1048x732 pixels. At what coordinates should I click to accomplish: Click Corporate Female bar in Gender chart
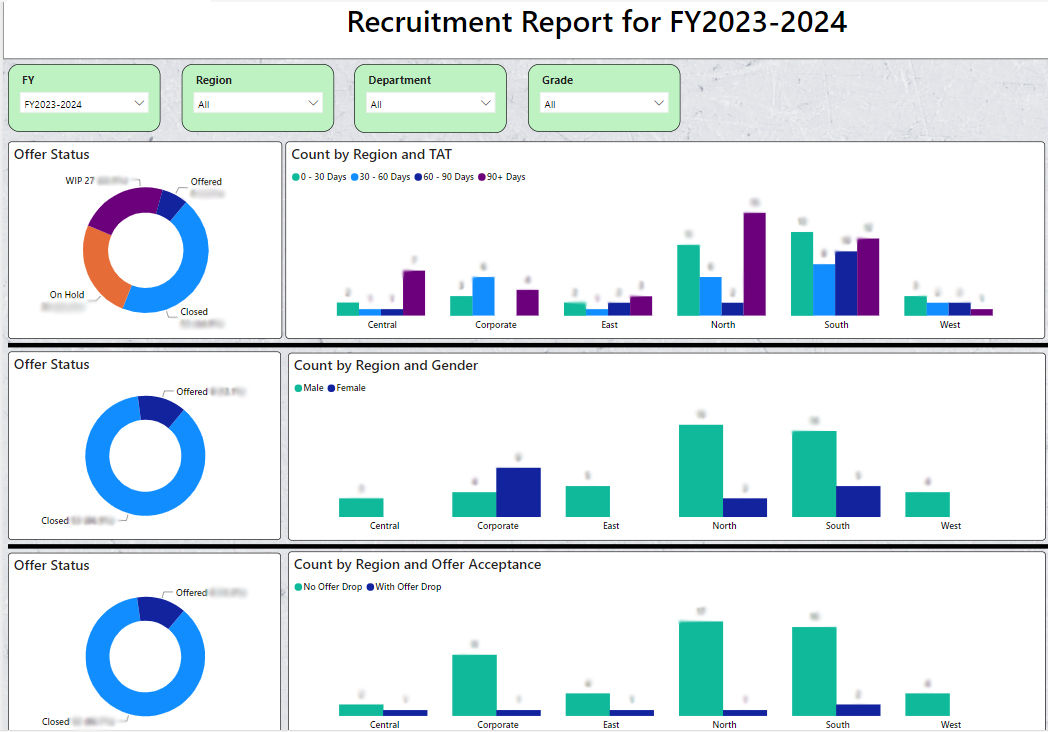coord(518,492)
